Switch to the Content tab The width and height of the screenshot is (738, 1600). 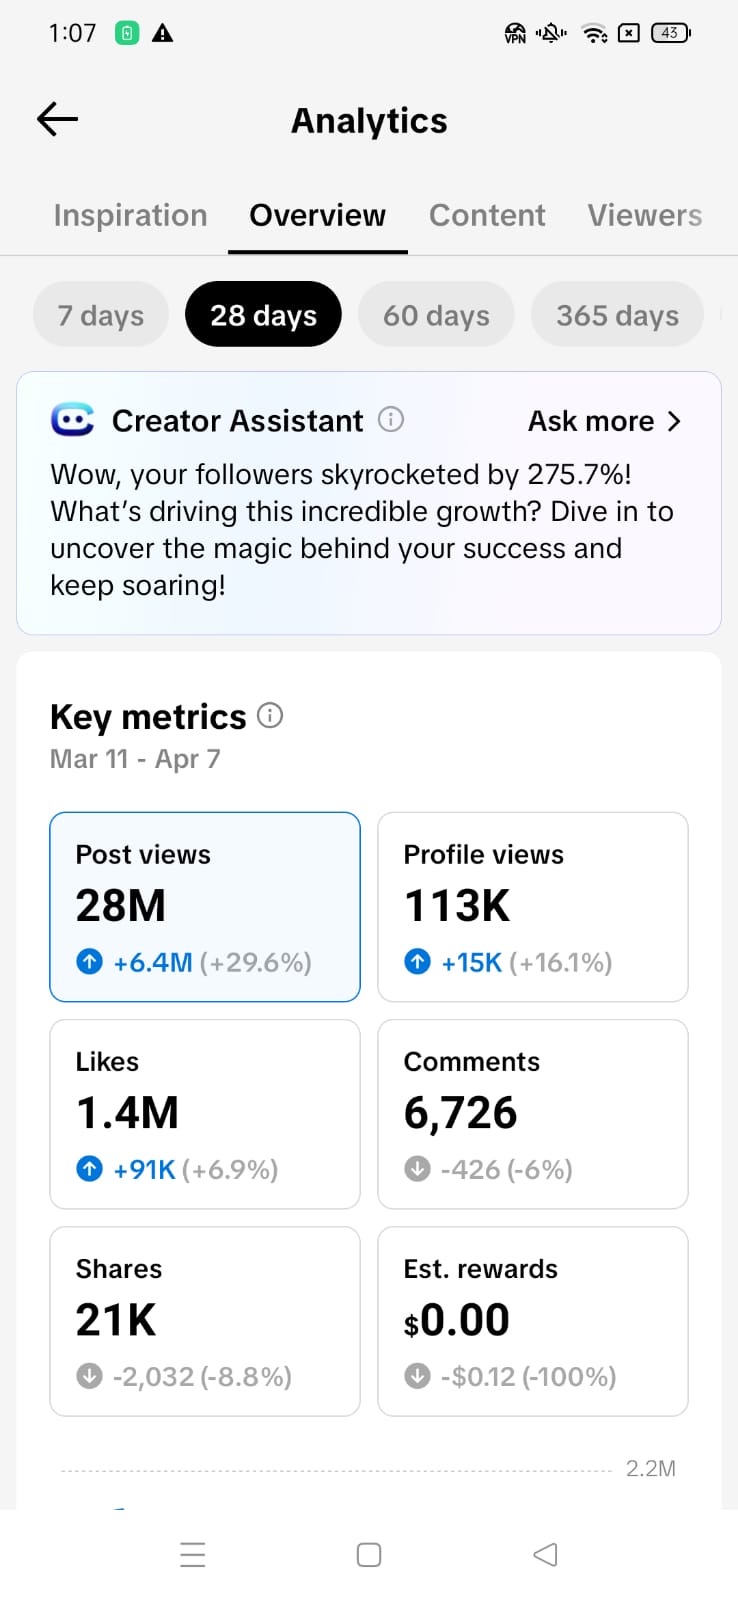pos(487,215)
